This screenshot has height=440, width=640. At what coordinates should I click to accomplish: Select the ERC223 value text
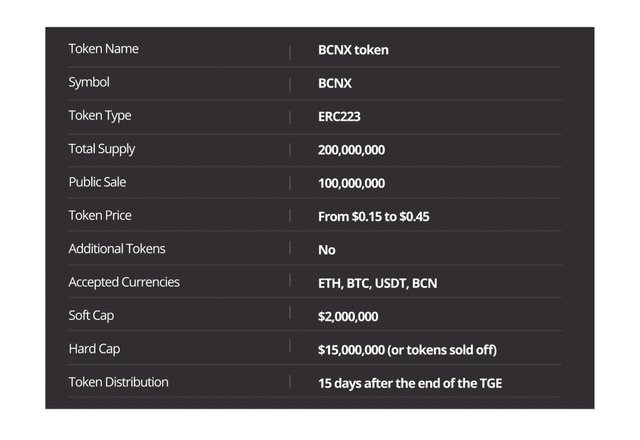[x=339, y=116]
